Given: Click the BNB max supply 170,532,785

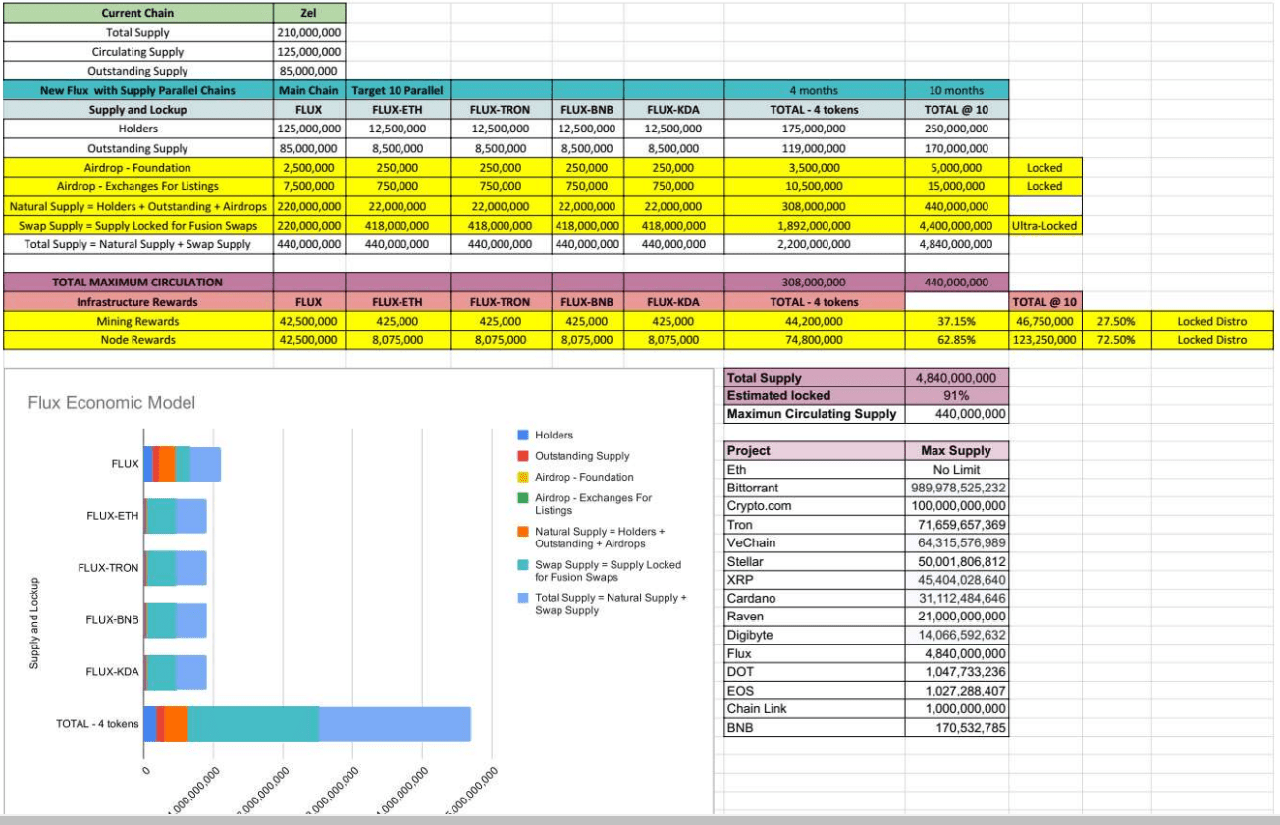Looking at the screenshot, I should click(956, 727).
